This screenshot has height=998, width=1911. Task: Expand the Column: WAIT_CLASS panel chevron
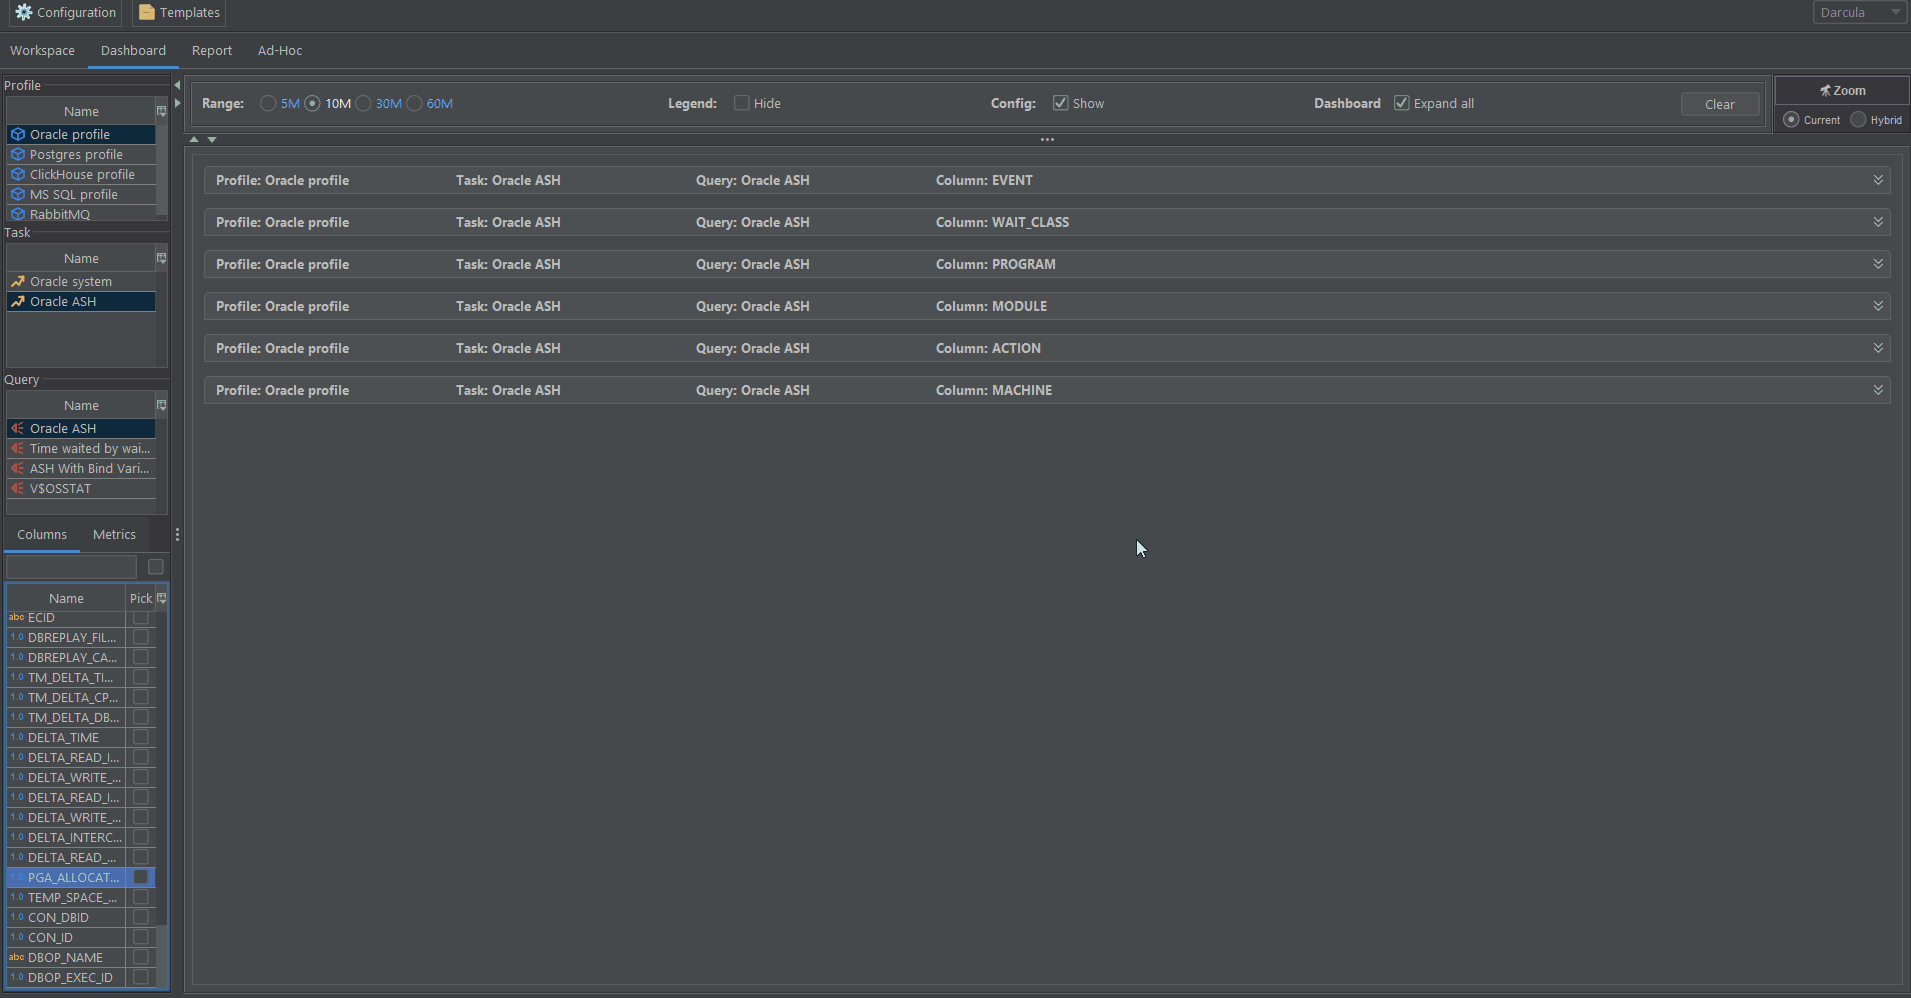click(1878, 222)
